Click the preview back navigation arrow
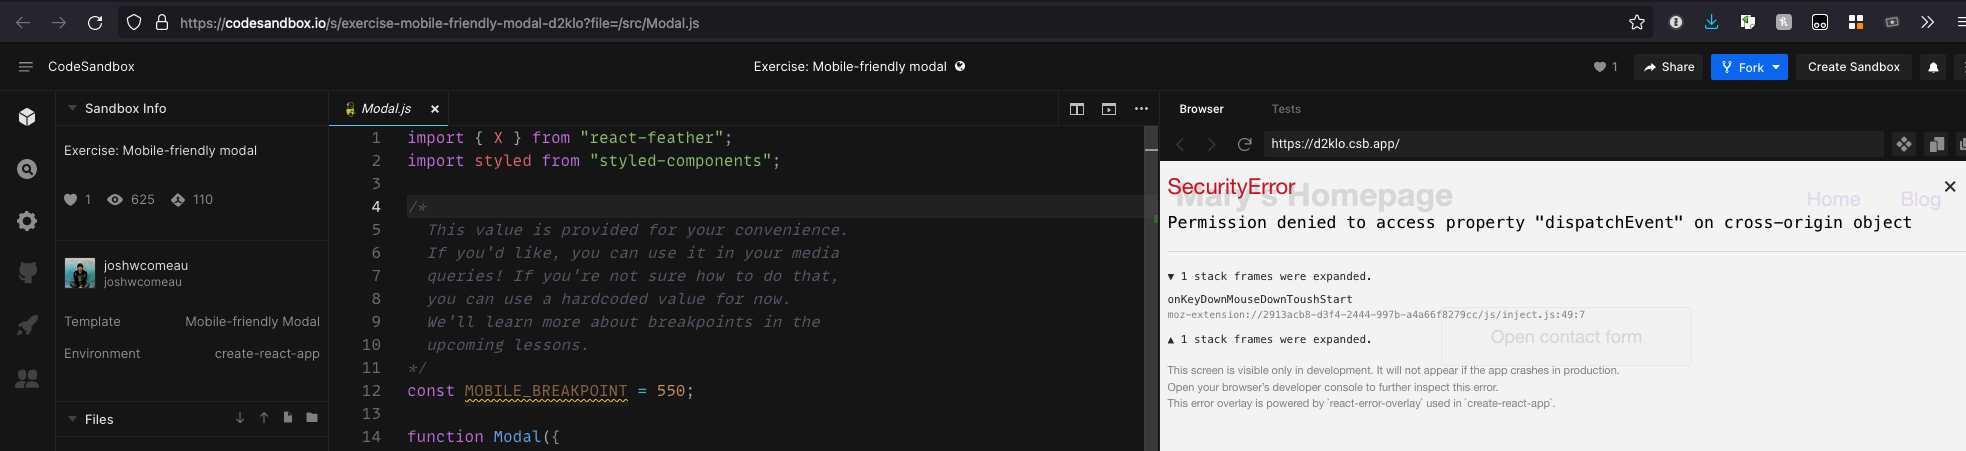1966x451 pixels. pyautogui.click(x=1180, y=144)
